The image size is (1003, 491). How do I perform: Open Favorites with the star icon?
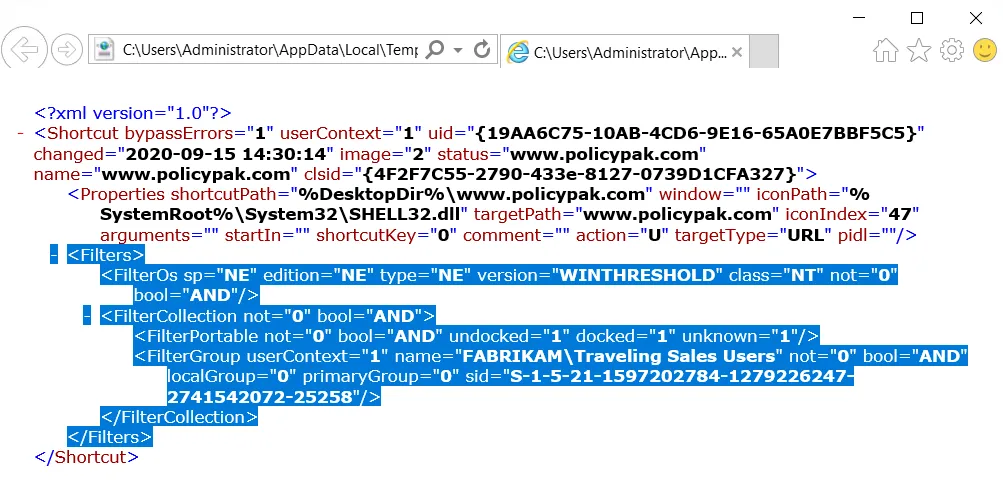pos(919,50)
